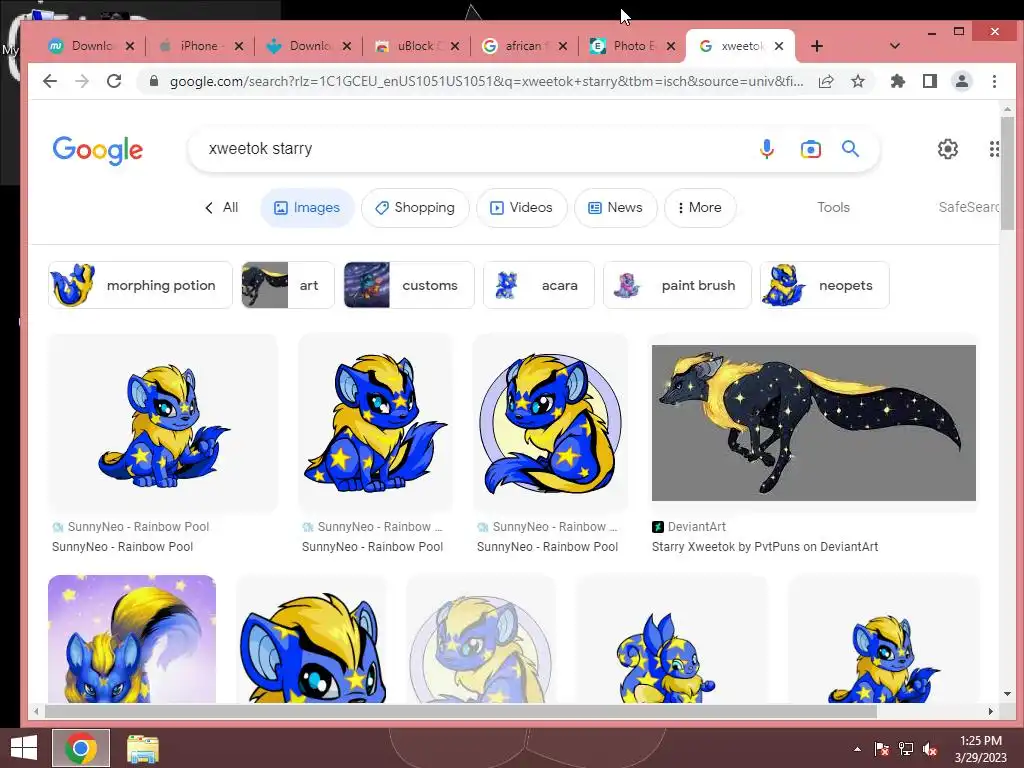Switch to first Download tab
This screenshot has height=768, width=1024.
(83, 46)
